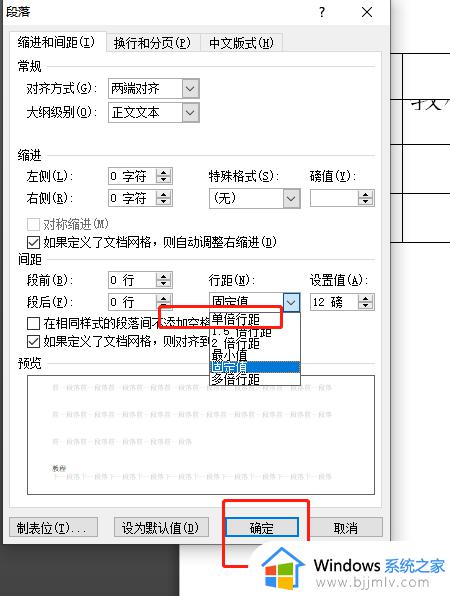
Task: Click the 设为默认值 button
Action: tap(161, 528)
